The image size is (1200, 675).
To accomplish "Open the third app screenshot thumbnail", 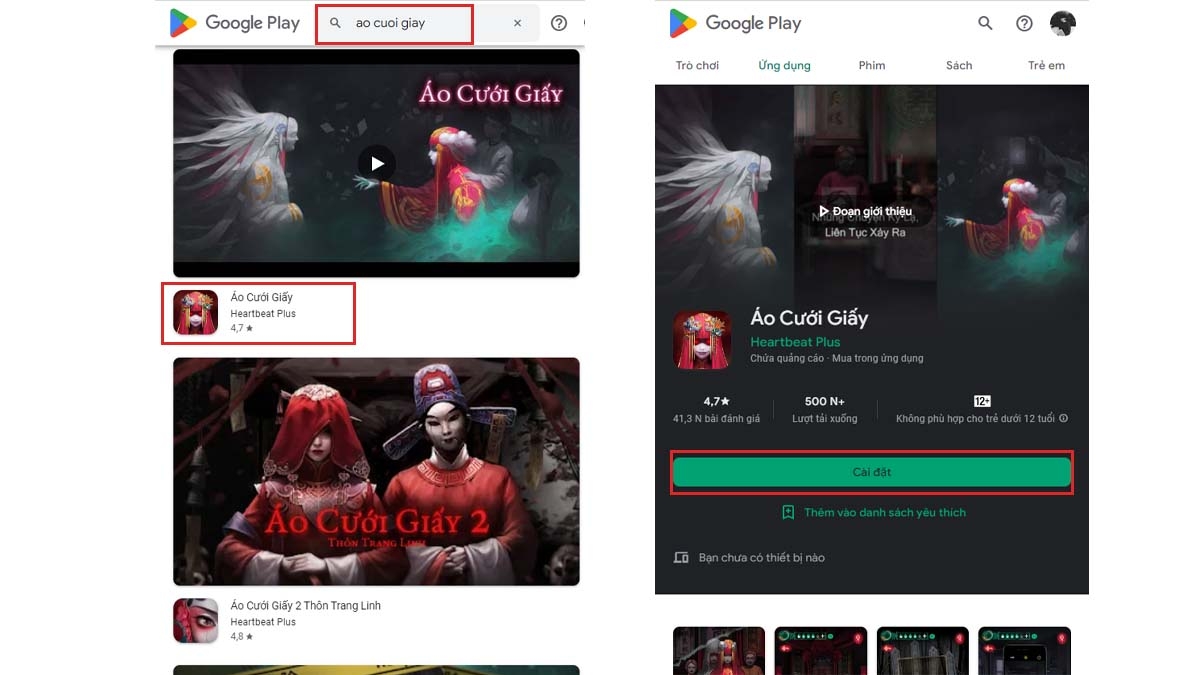I will (x=923, y=650).
